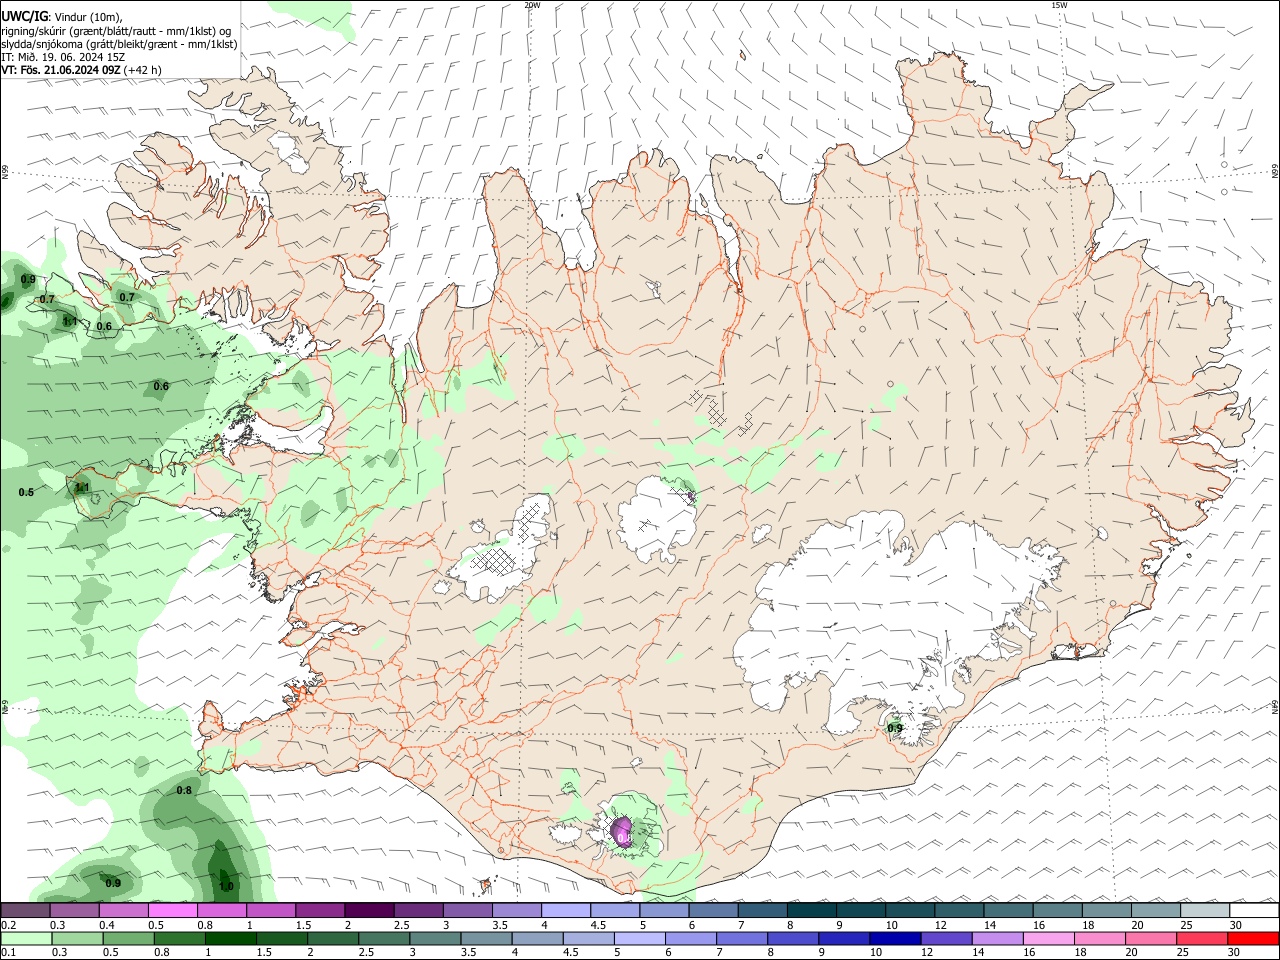Pick the pure red bottom-row swatch above 30

pyautogui.click(x=1255, y=938)
